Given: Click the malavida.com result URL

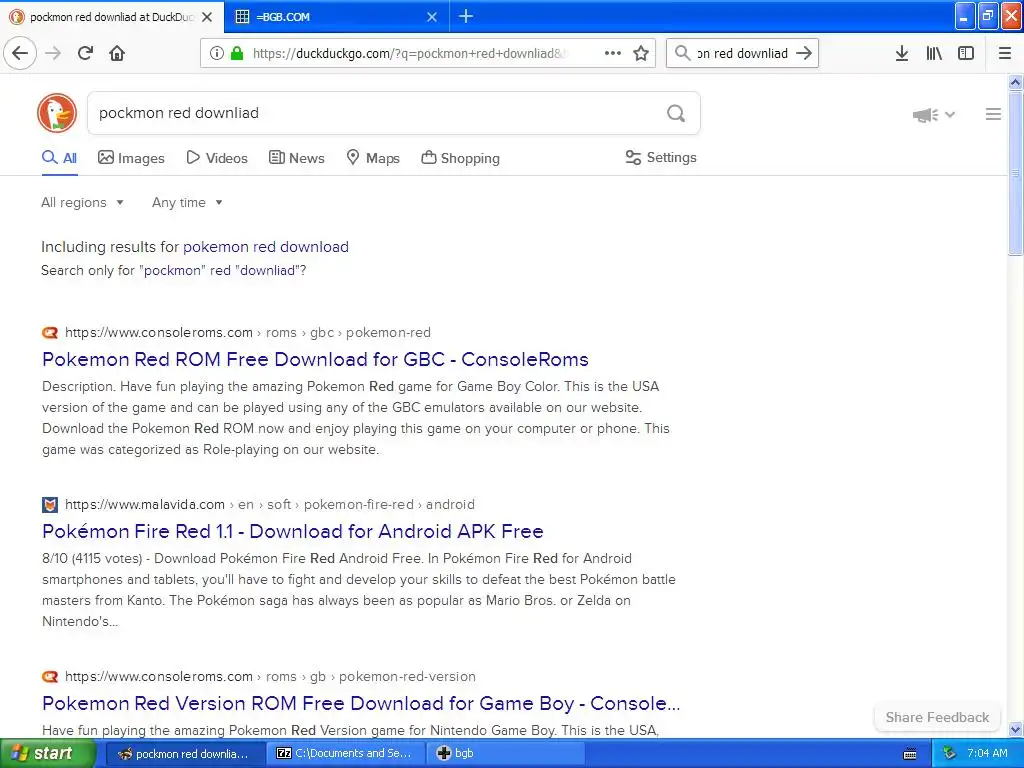Looking at the screenshot, I should (270, 504).
